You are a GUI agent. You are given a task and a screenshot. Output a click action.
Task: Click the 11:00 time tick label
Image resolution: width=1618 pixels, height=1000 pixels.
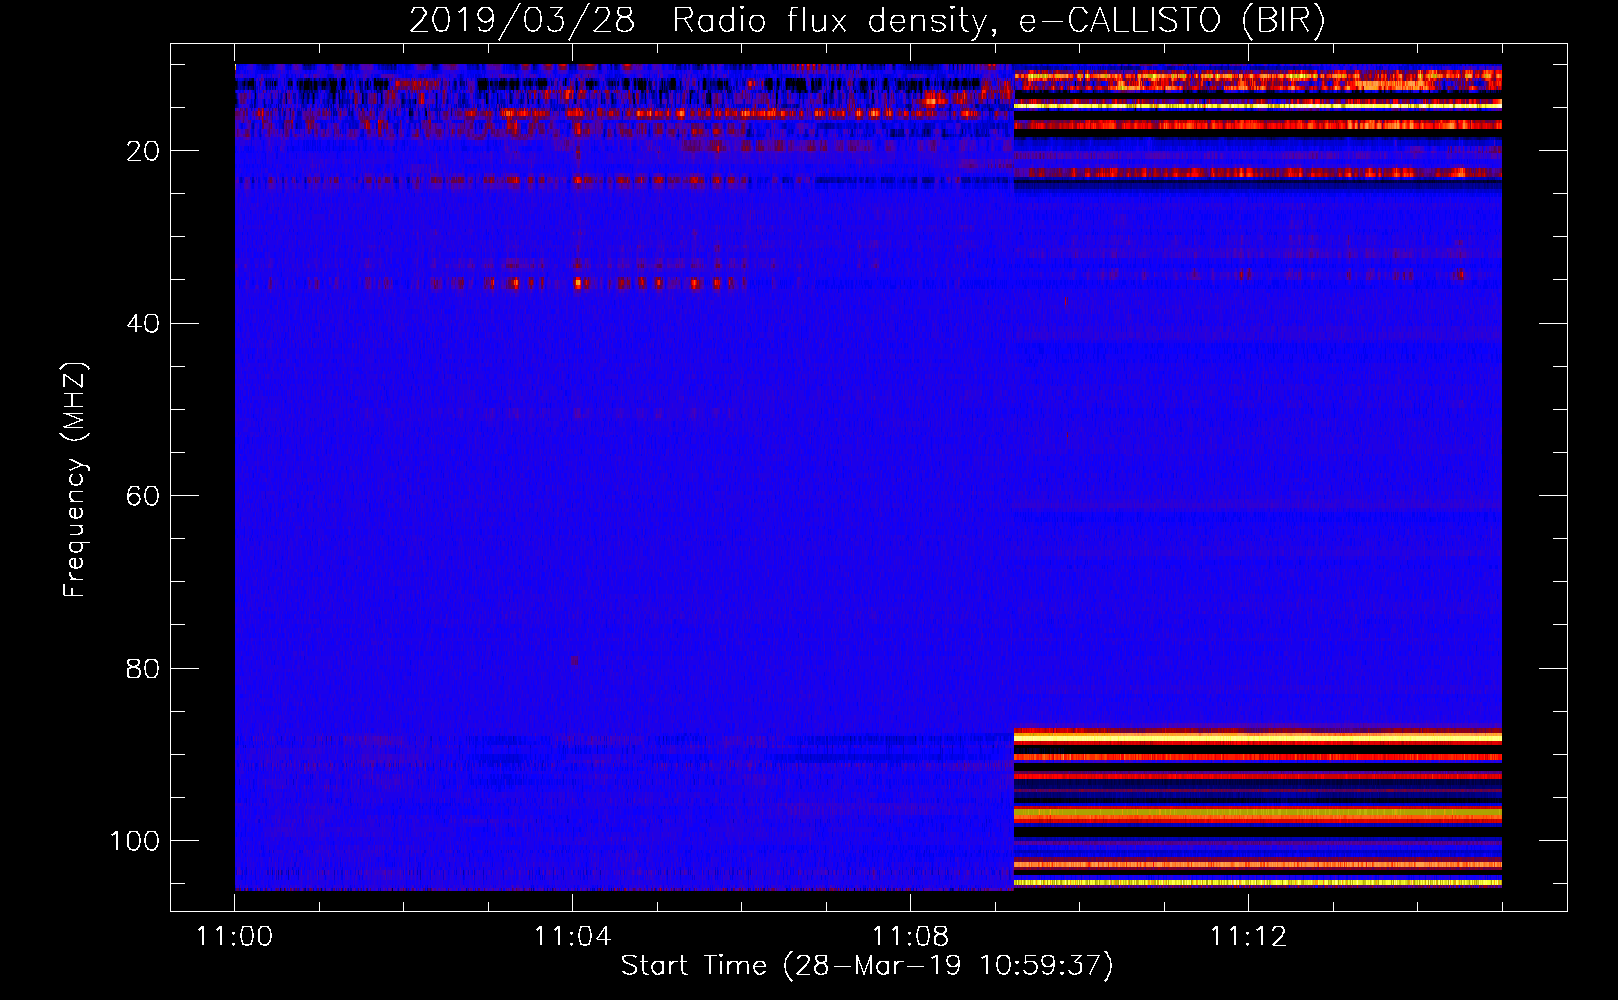point(234,936)
